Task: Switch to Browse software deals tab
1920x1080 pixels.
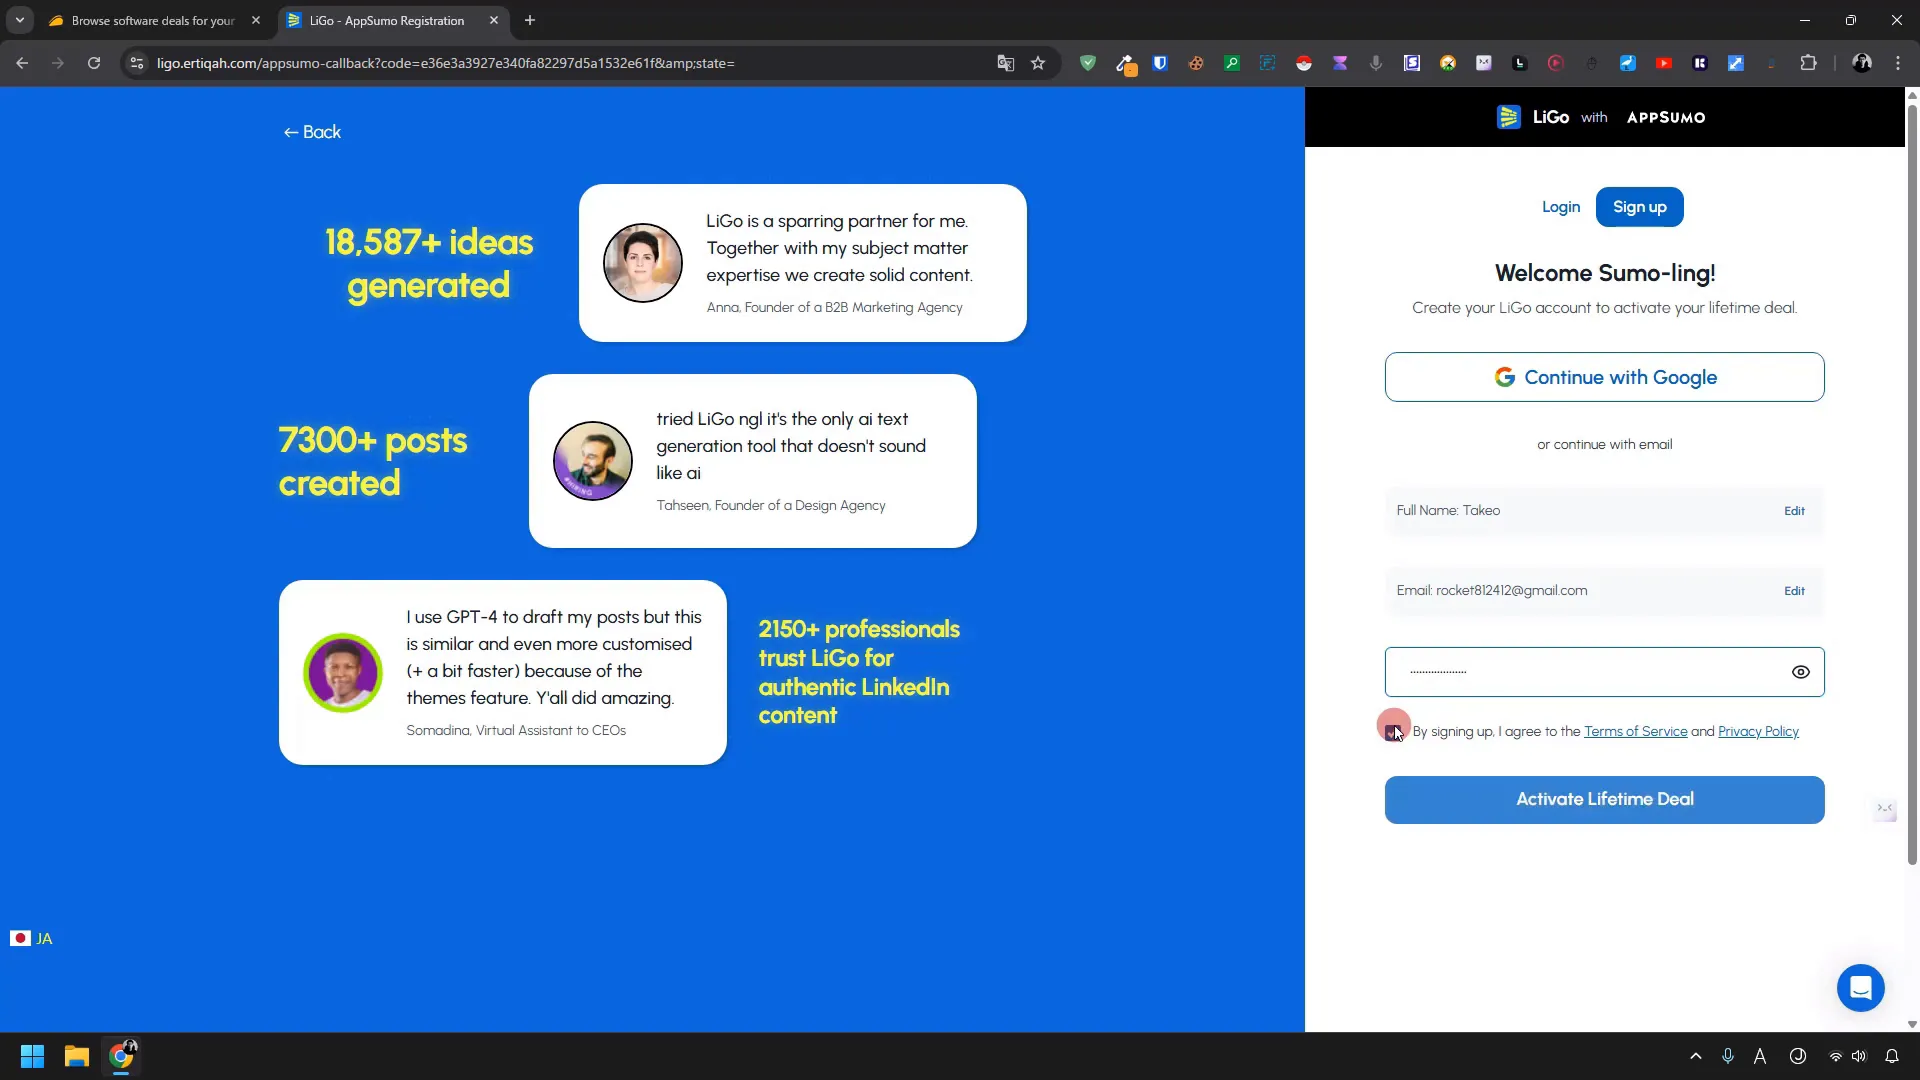Action: click(x=153, y=20)
